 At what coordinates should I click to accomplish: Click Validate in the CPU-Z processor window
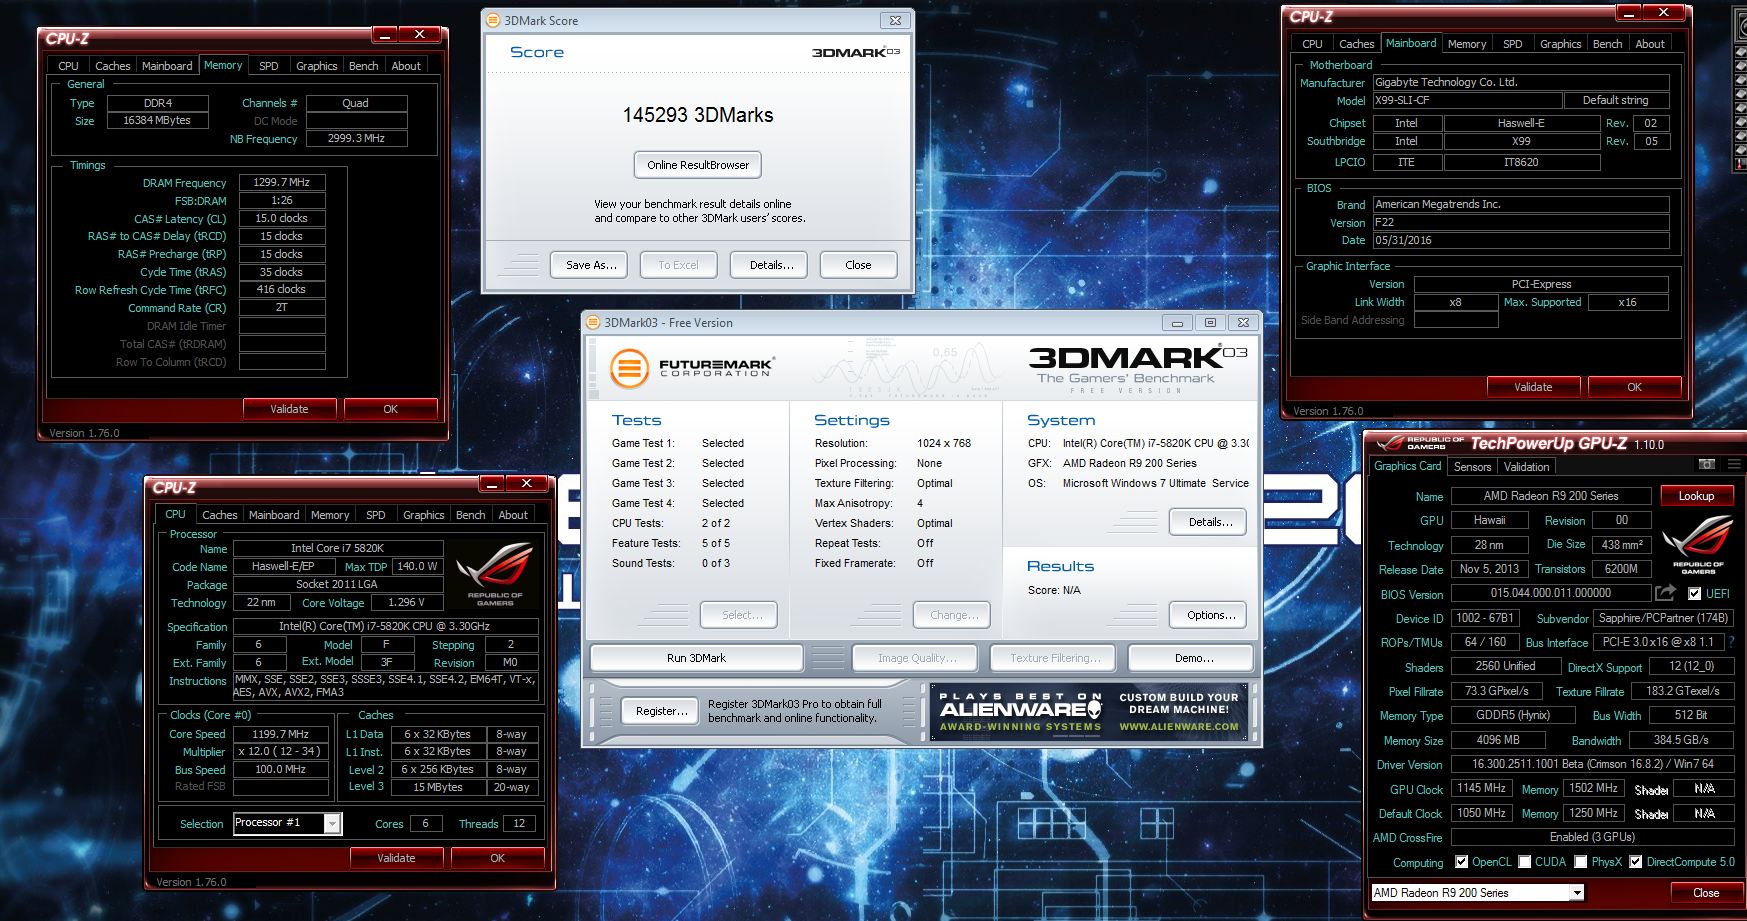[396, 858]
